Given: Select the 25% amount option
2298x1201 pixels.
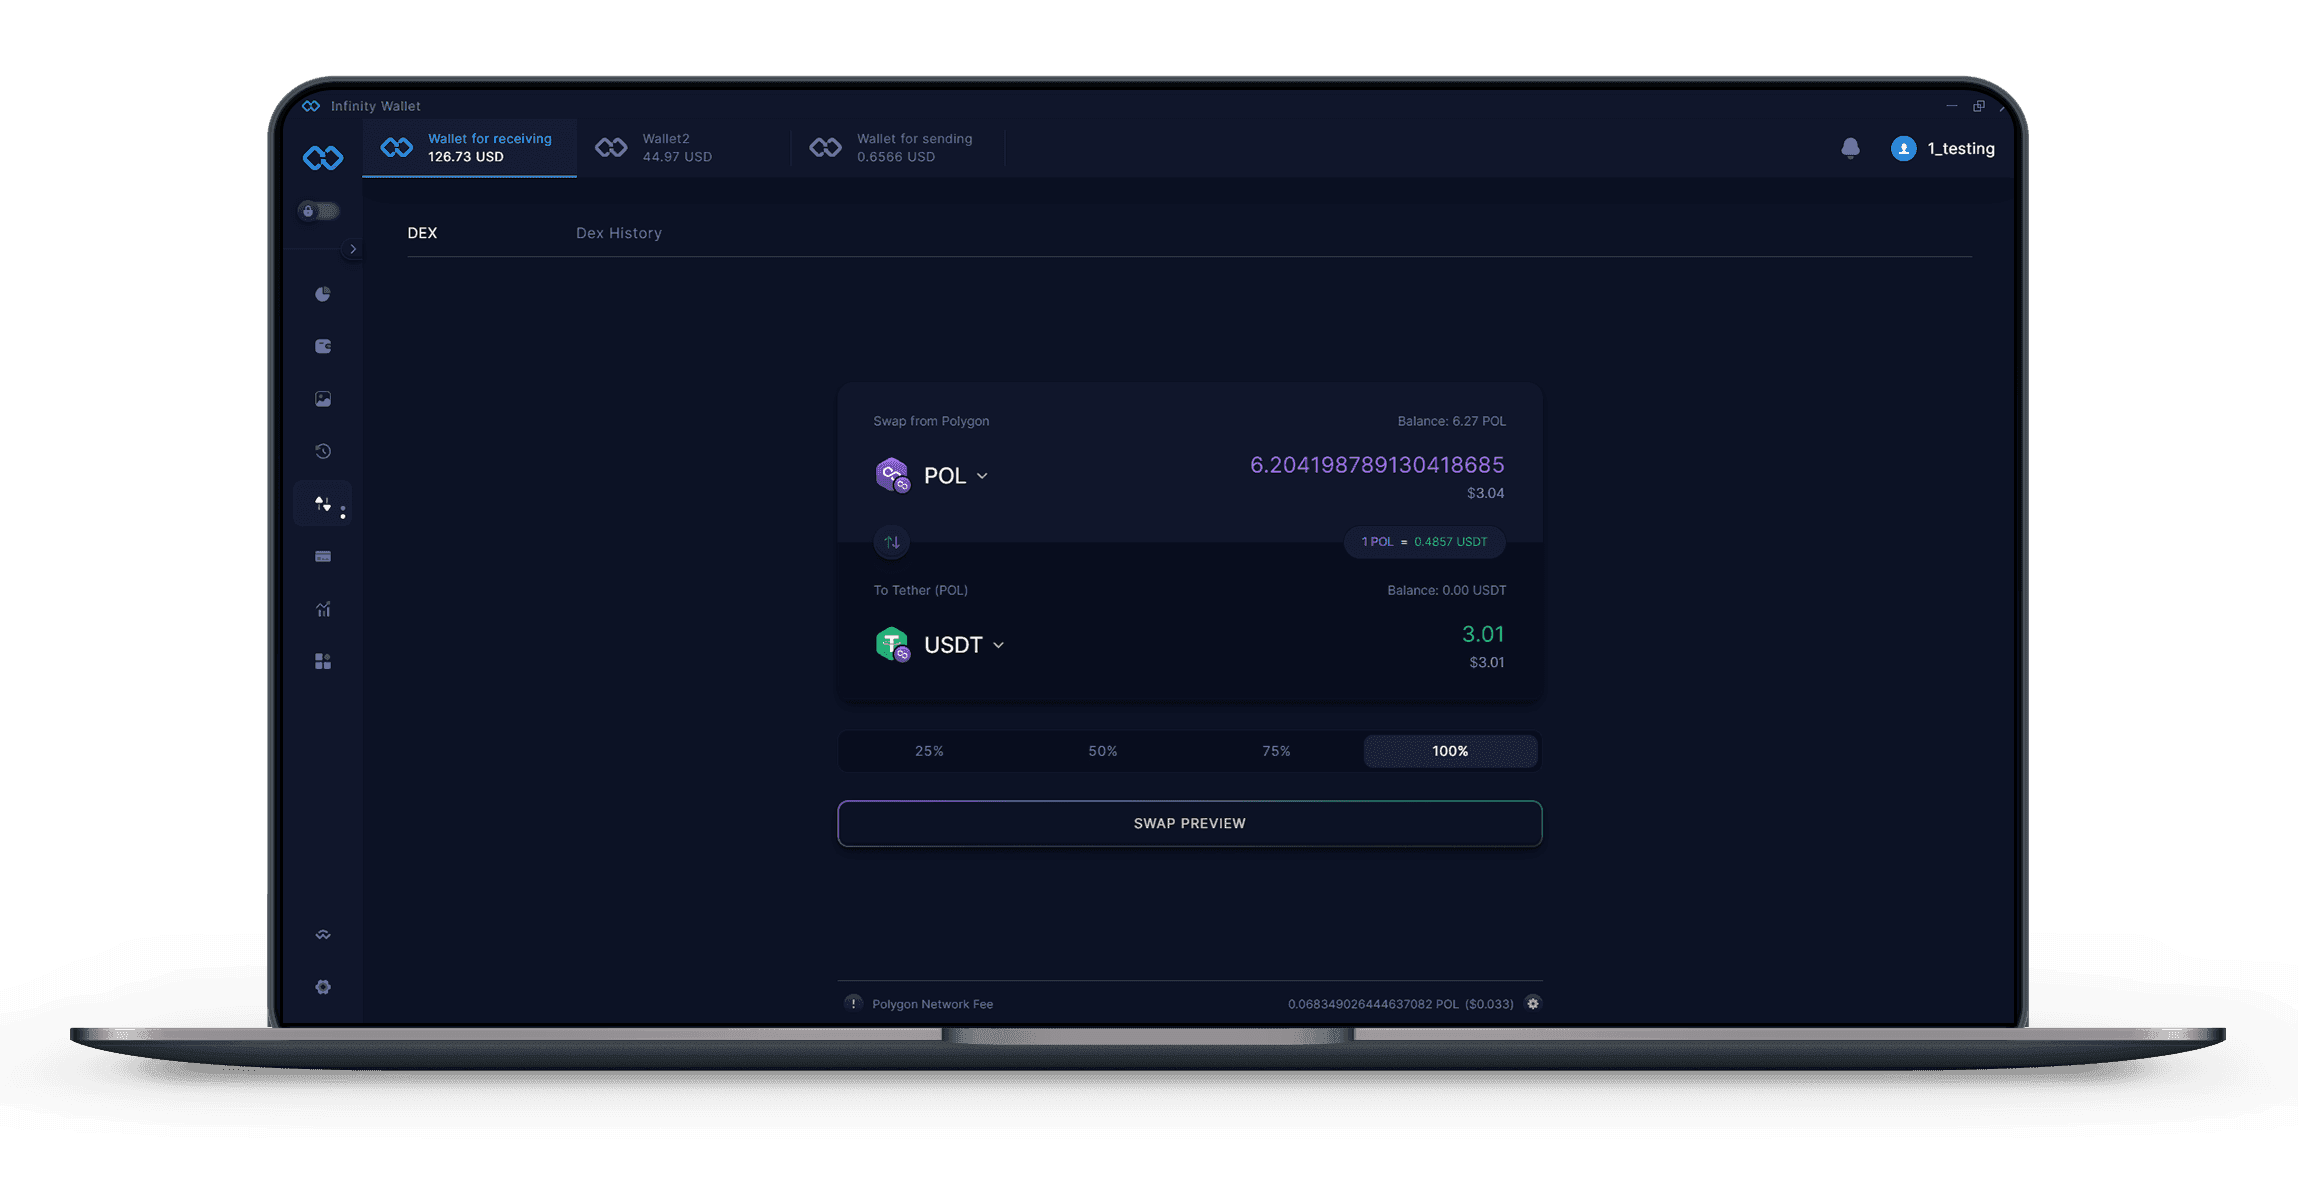Looking at the screenshot, I should click(x=929, y=751).
